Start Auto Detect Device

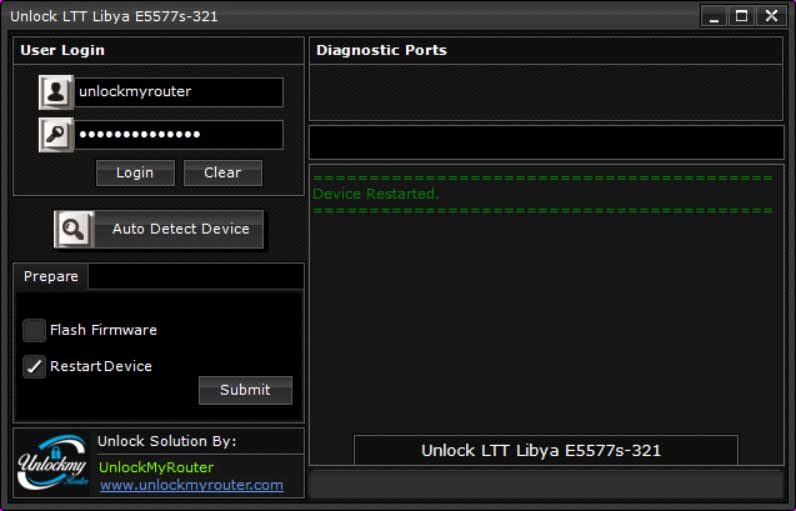point(159,229)
